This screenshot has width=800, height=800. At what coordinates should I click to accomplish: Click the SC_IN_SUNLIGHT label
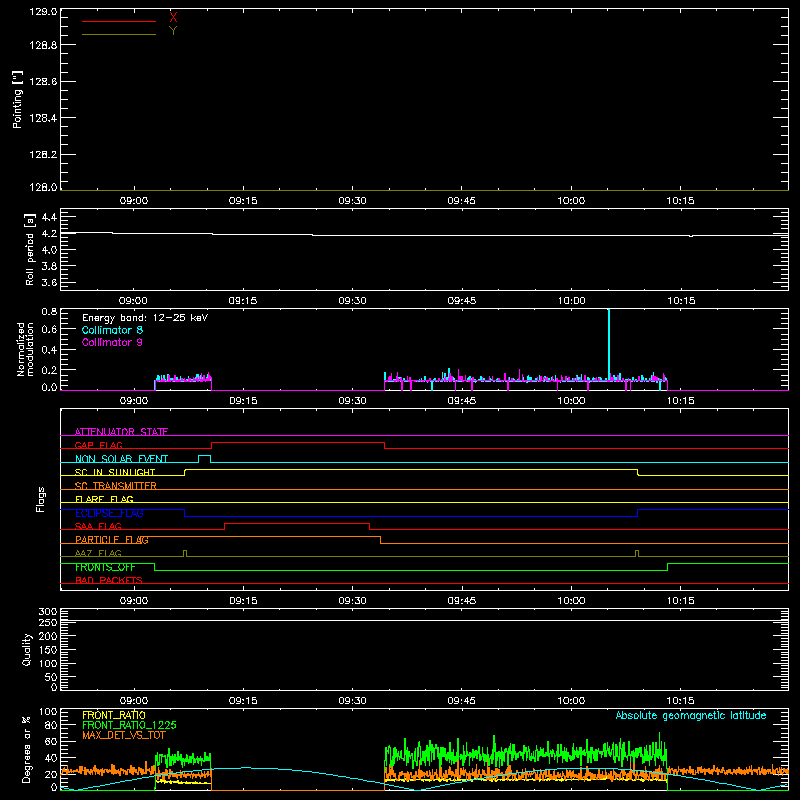[x=115, y=472]
